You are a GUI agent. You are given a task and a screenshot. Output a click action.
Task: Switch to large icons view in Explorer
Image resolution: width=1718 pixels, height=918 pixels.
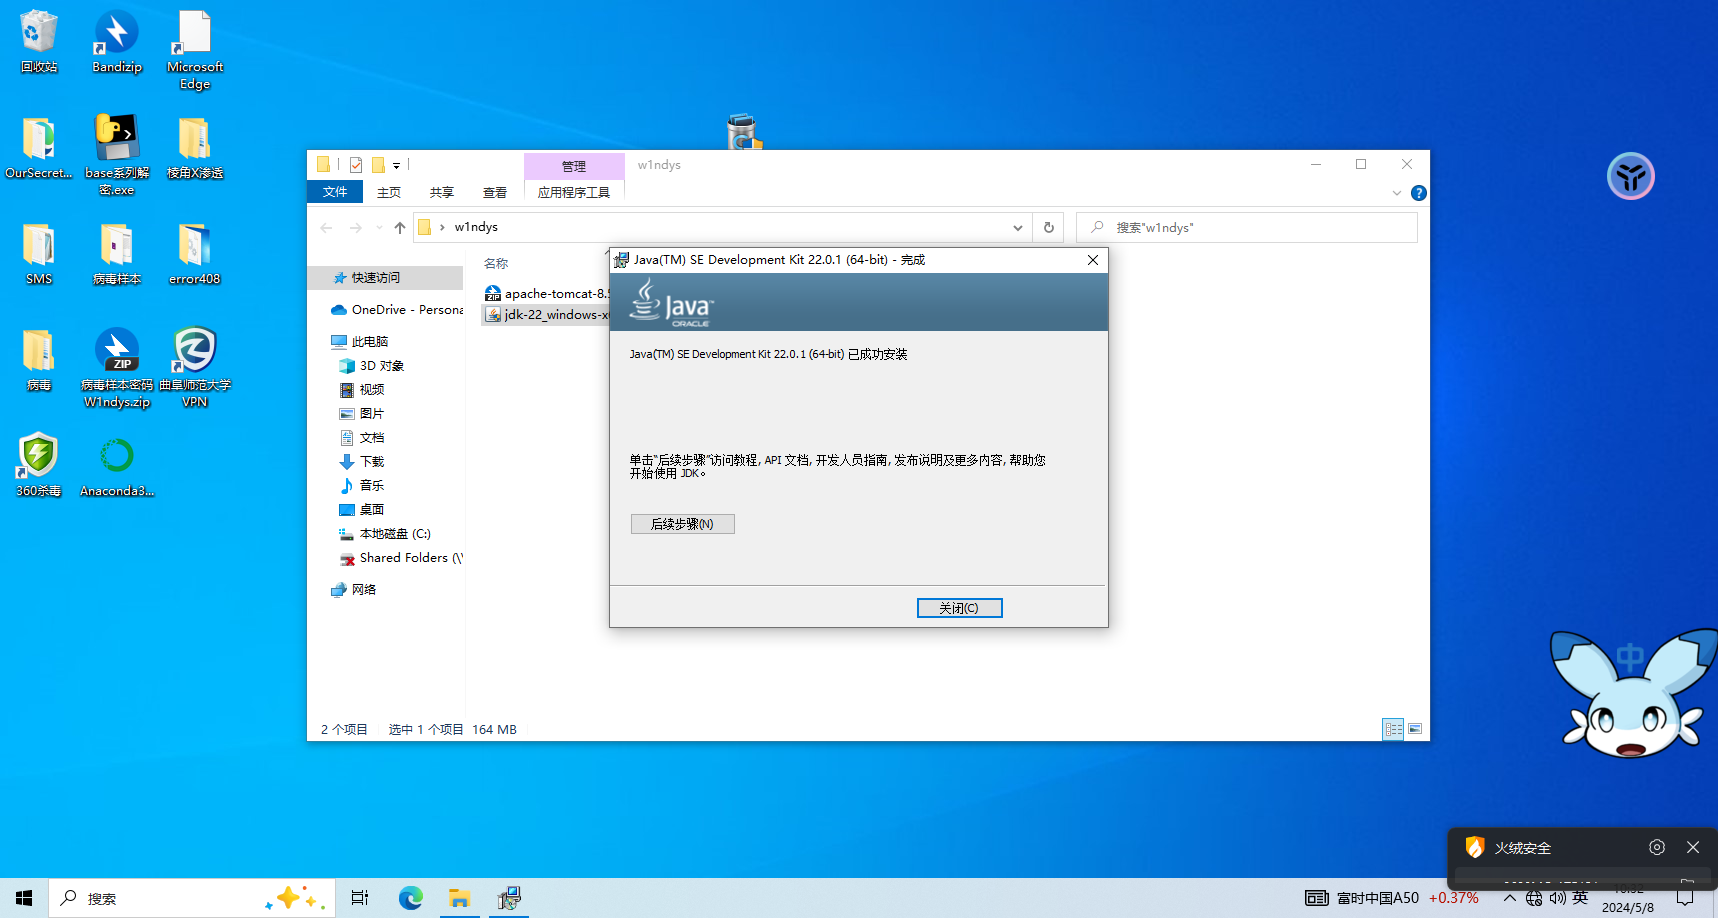coord(1415,729)
